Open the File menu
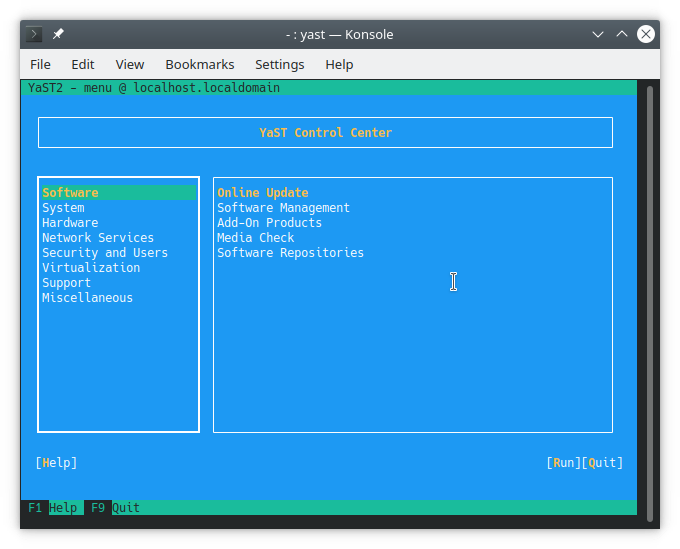 [x=40, y=64]
